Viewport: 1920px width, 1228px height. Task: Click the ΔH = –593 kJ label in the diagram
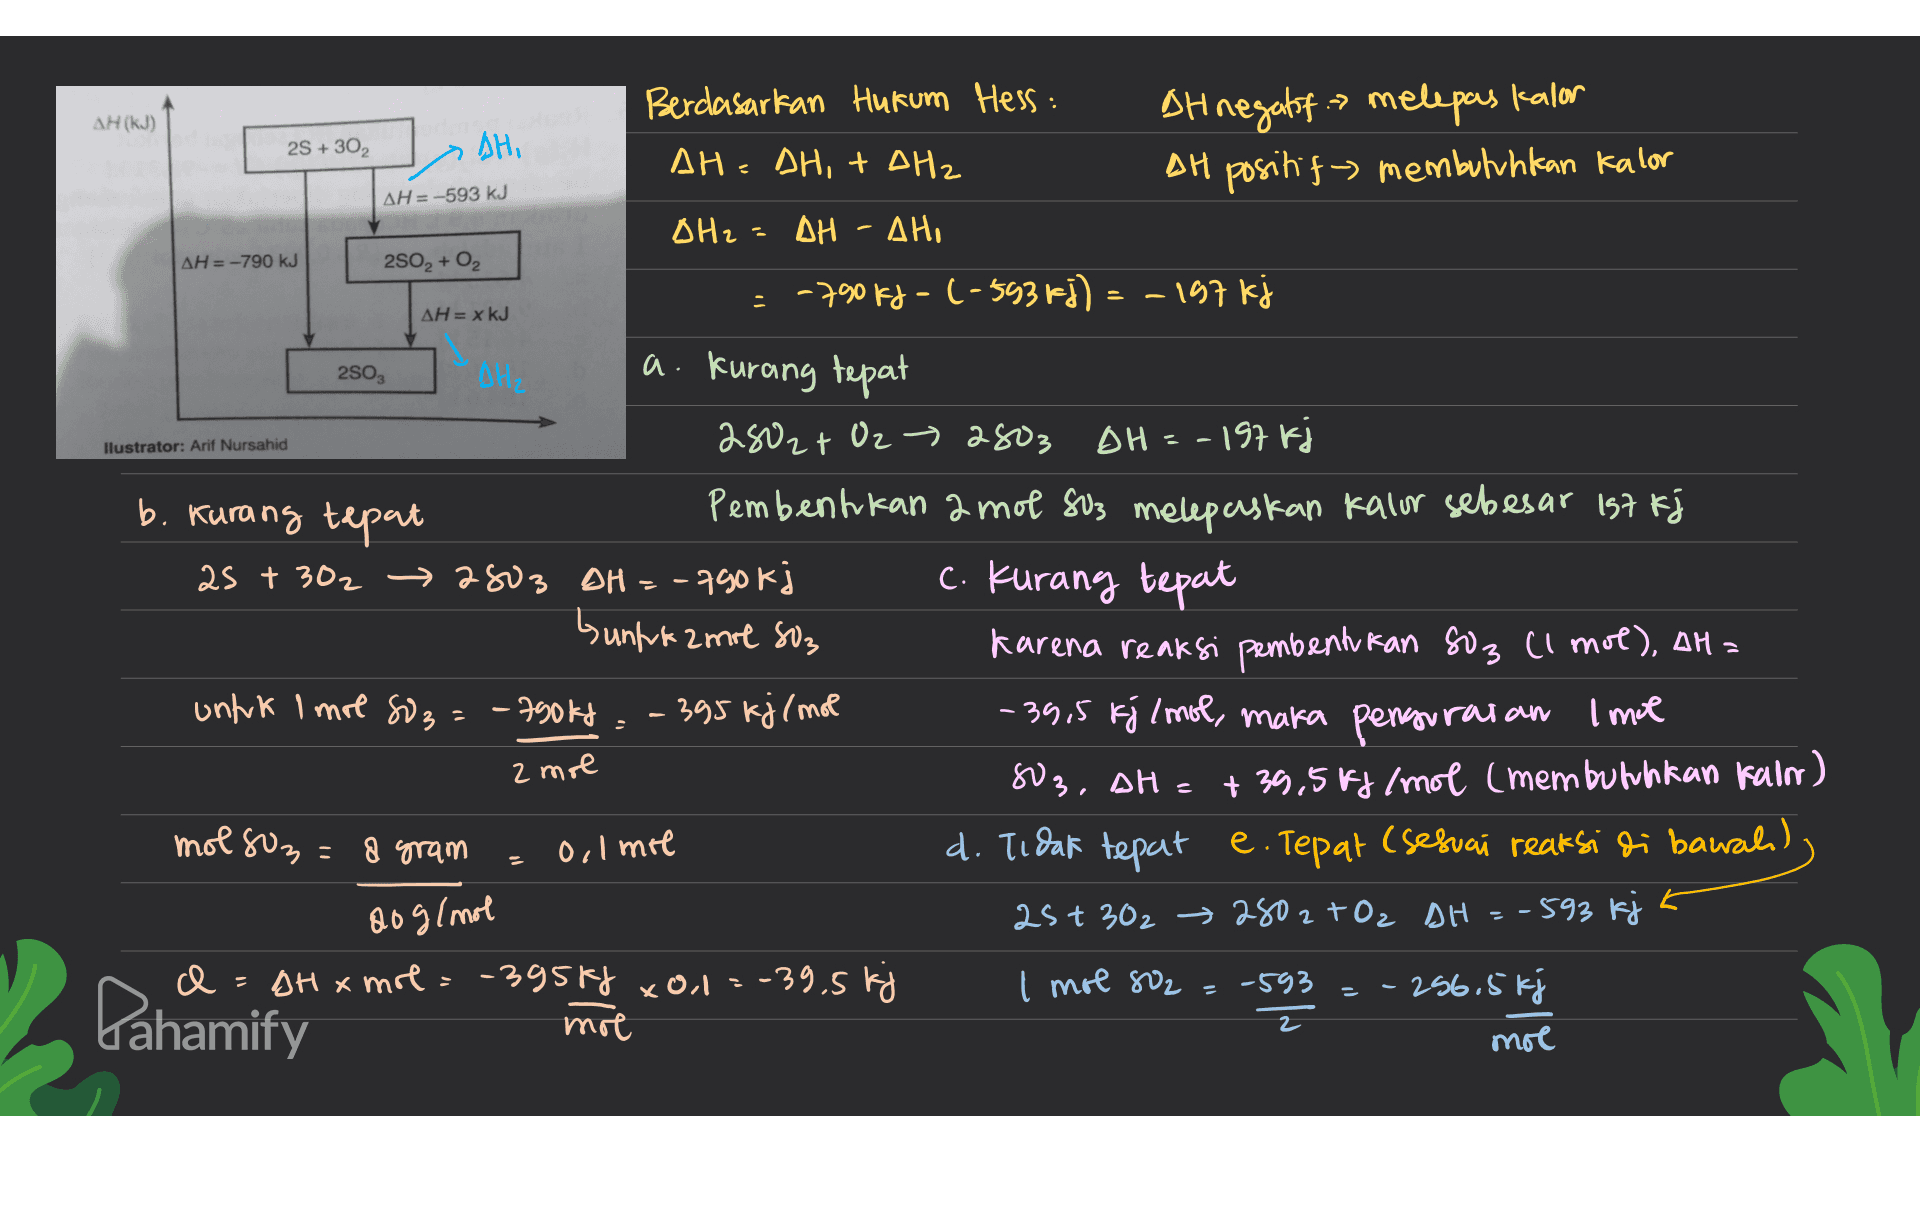click(x=445, y=195)
